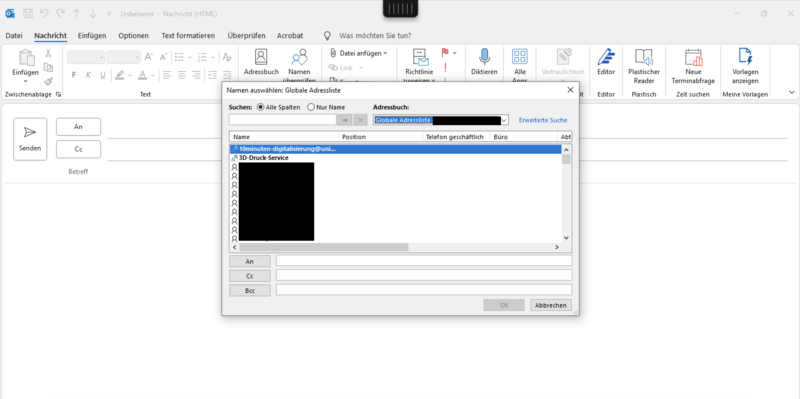Image resolution: width=800 pixels, height=399 pixels.
Task: Launch Plastischer Reader
Action: [643, 66]
